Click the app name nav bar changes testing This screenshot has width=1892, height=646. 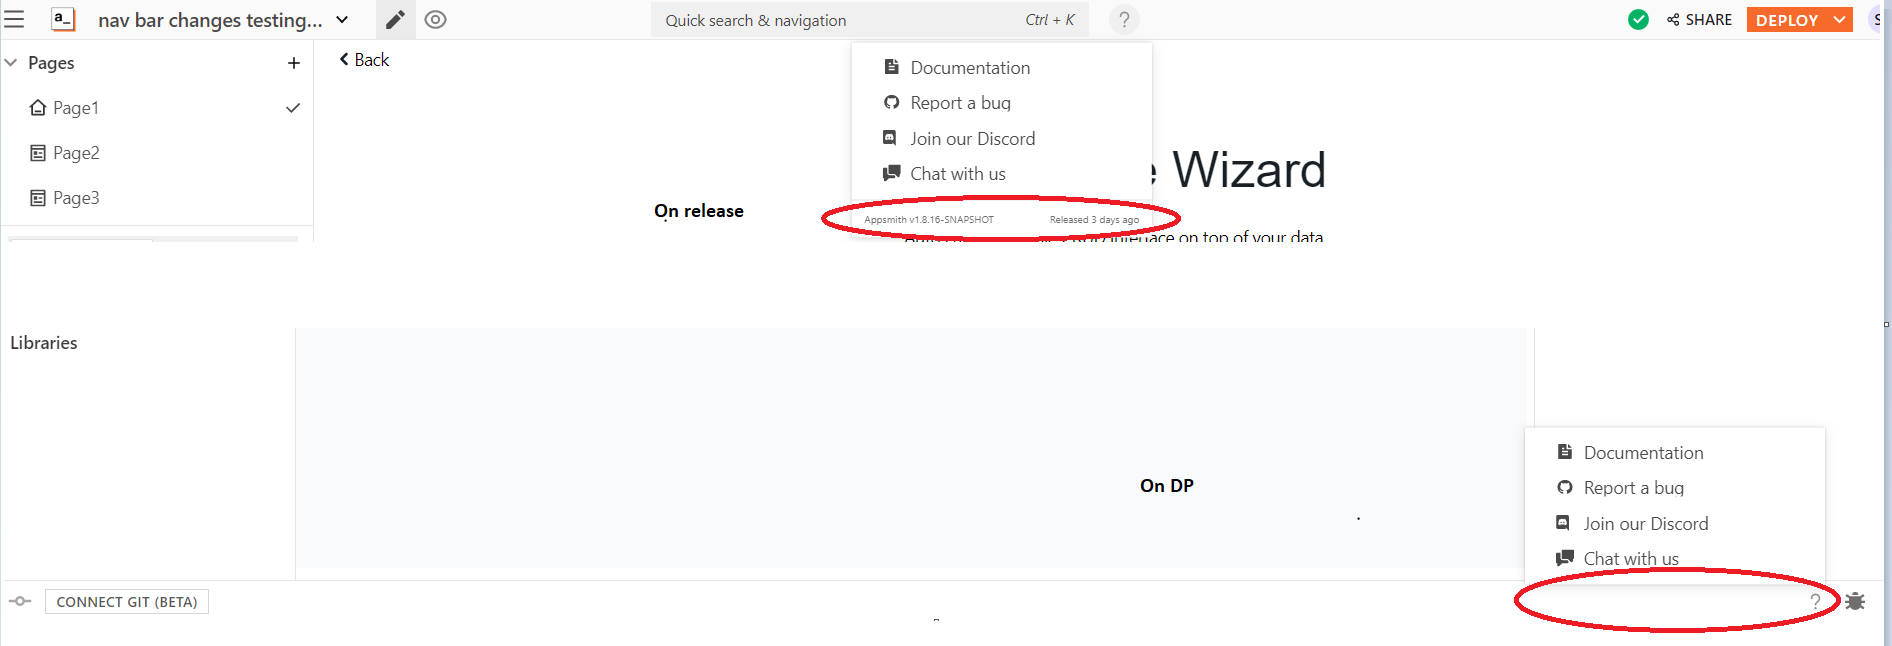(210, 20)
